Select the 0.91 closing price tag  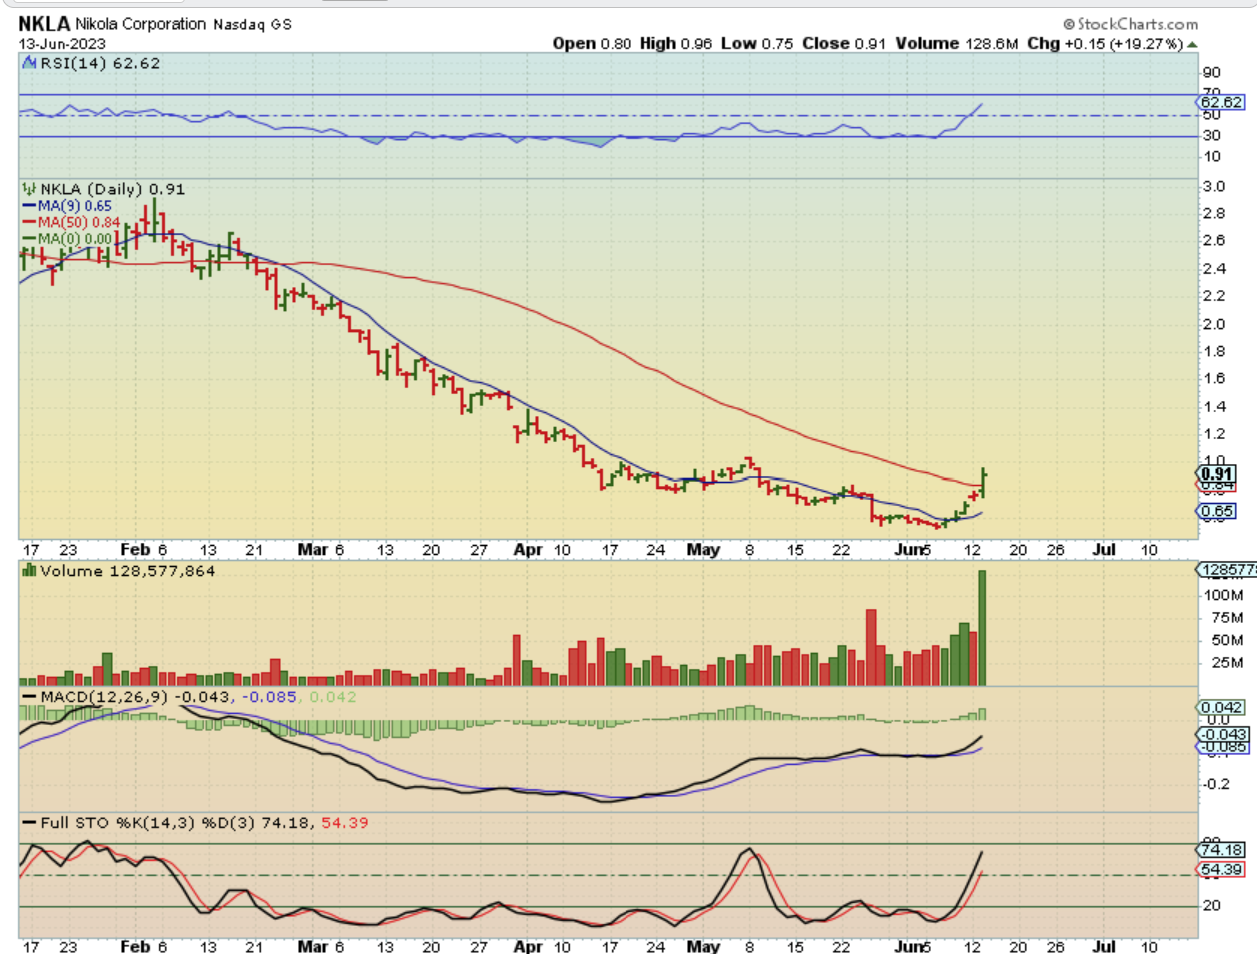click(1217, 474)
